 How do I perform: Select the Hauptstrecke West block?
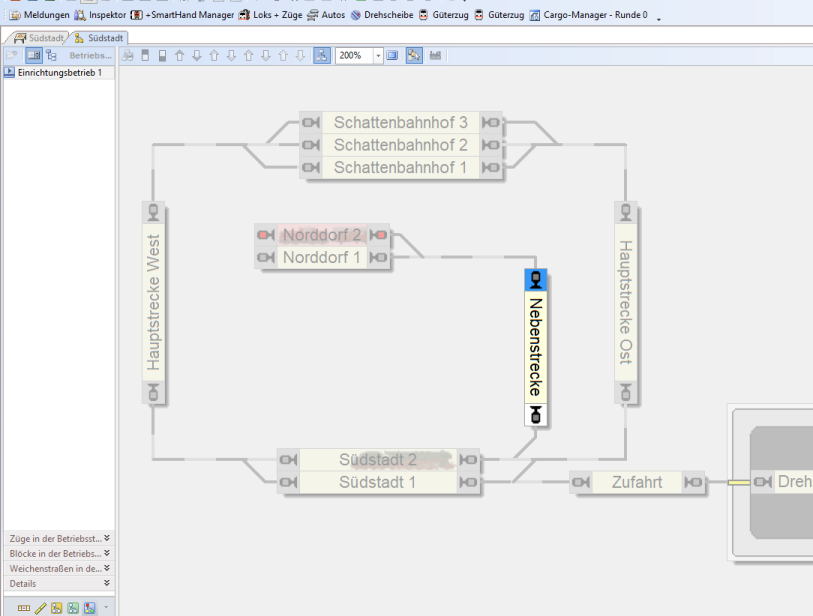click(153, 303)
